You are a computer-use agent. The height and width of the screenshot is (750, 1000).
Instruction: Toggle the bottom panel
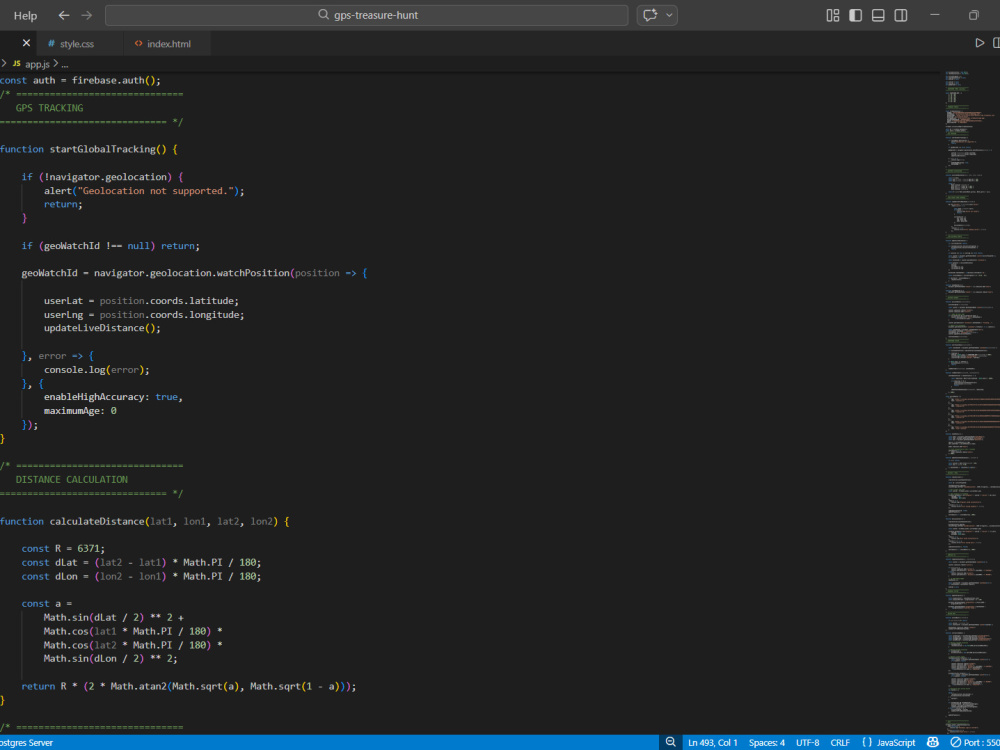(x=878, y=15)
